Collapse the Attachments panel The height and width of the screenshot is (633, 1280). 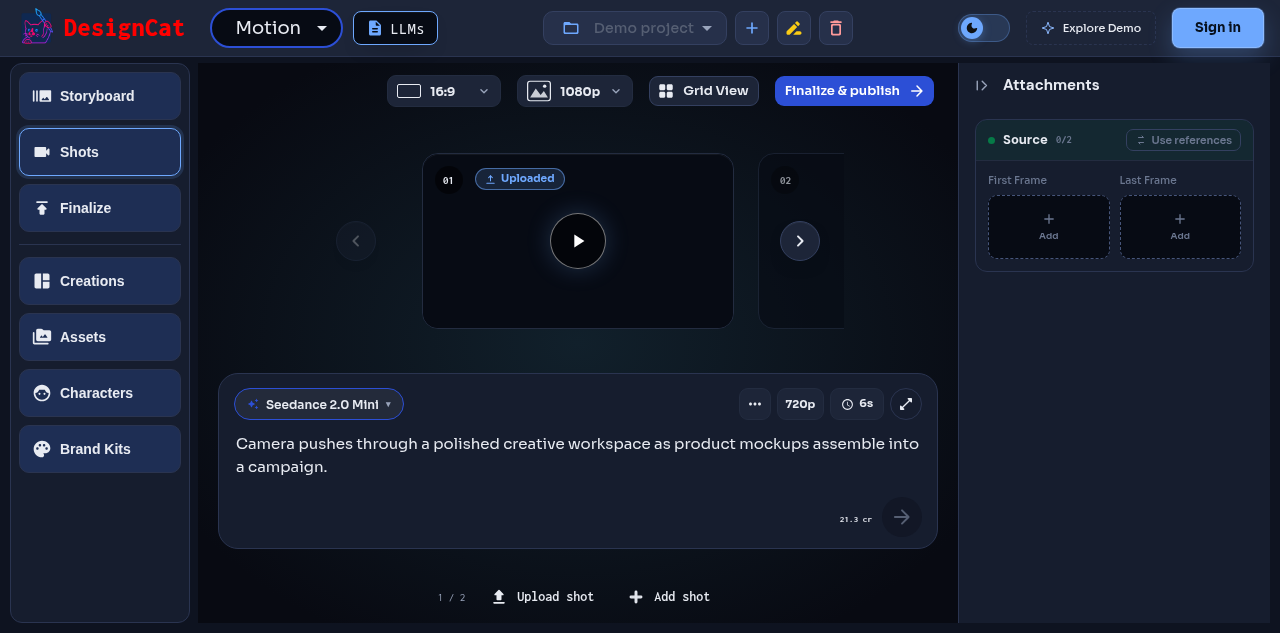coord(982,86)
